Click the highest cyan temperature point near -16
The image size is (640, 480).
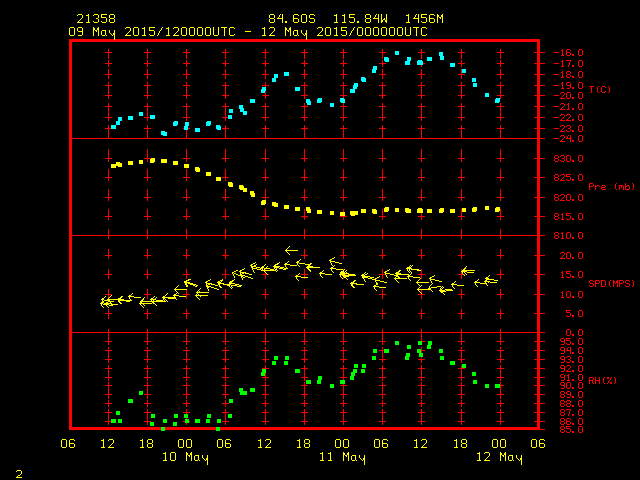[397, 53]
